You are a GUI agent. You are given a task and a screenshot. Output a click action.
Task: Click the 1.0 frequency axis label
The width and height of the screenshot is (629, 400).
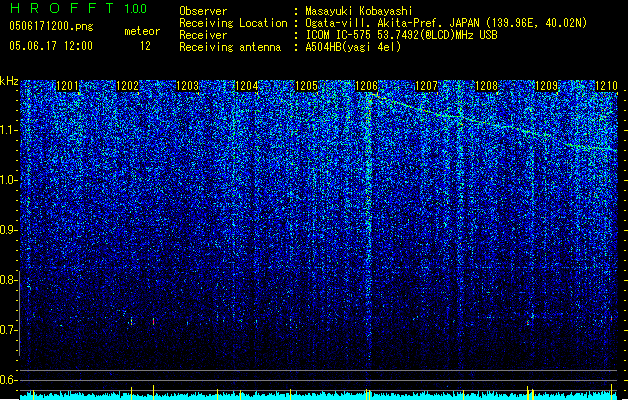(x=9, y=180)
